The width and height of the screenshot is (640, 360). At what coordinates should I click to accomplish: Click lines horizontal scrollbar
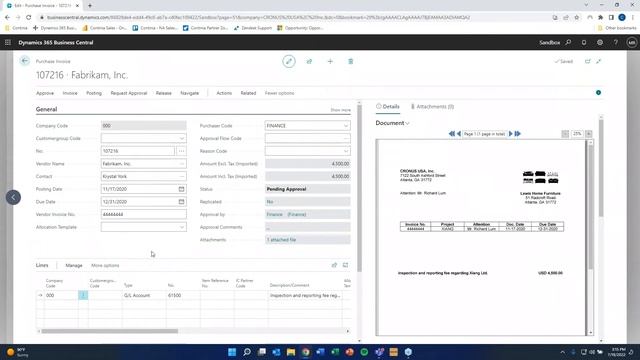(109, 331)
